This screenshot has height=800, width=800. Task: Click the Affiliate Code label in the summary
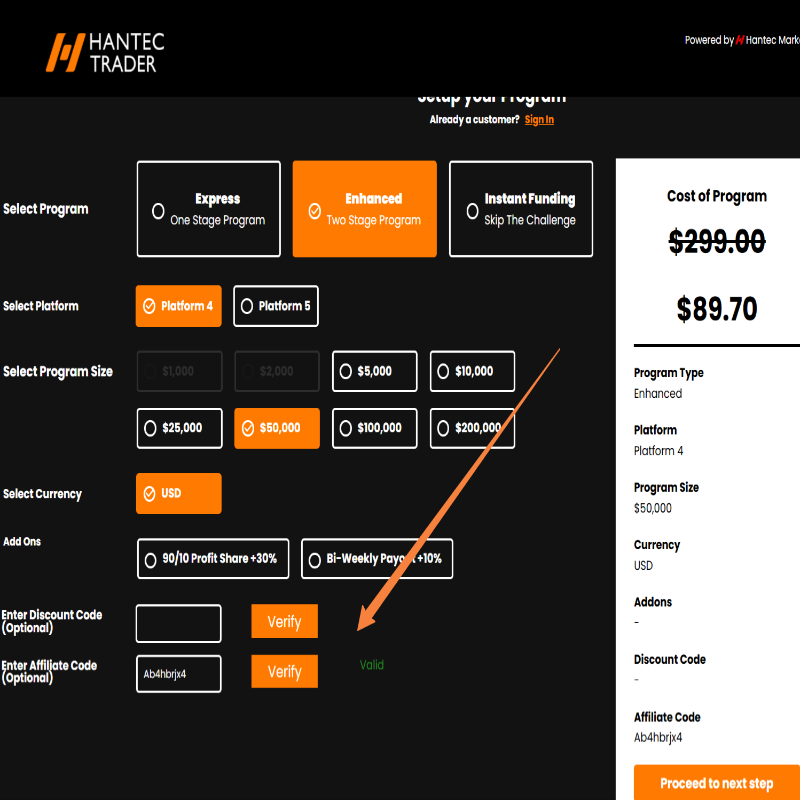(667, 717)
